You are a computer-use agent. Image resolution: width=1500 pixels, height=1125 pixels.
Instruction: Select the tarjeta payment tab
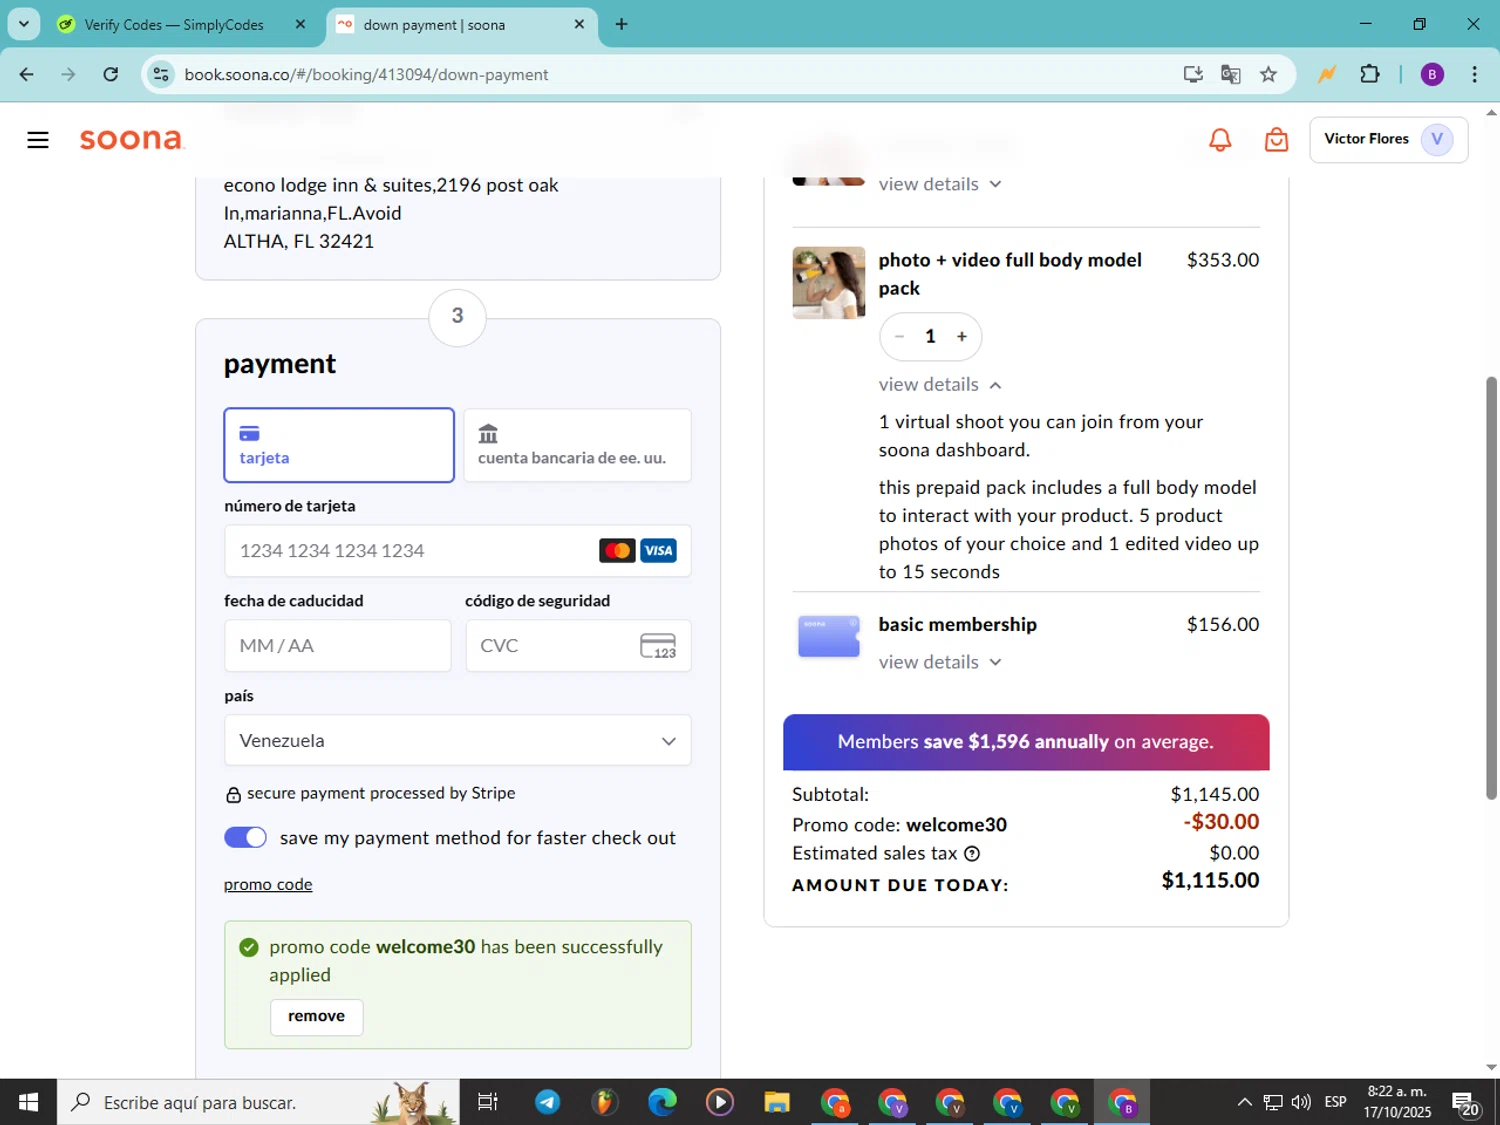[x=339, y=445]
